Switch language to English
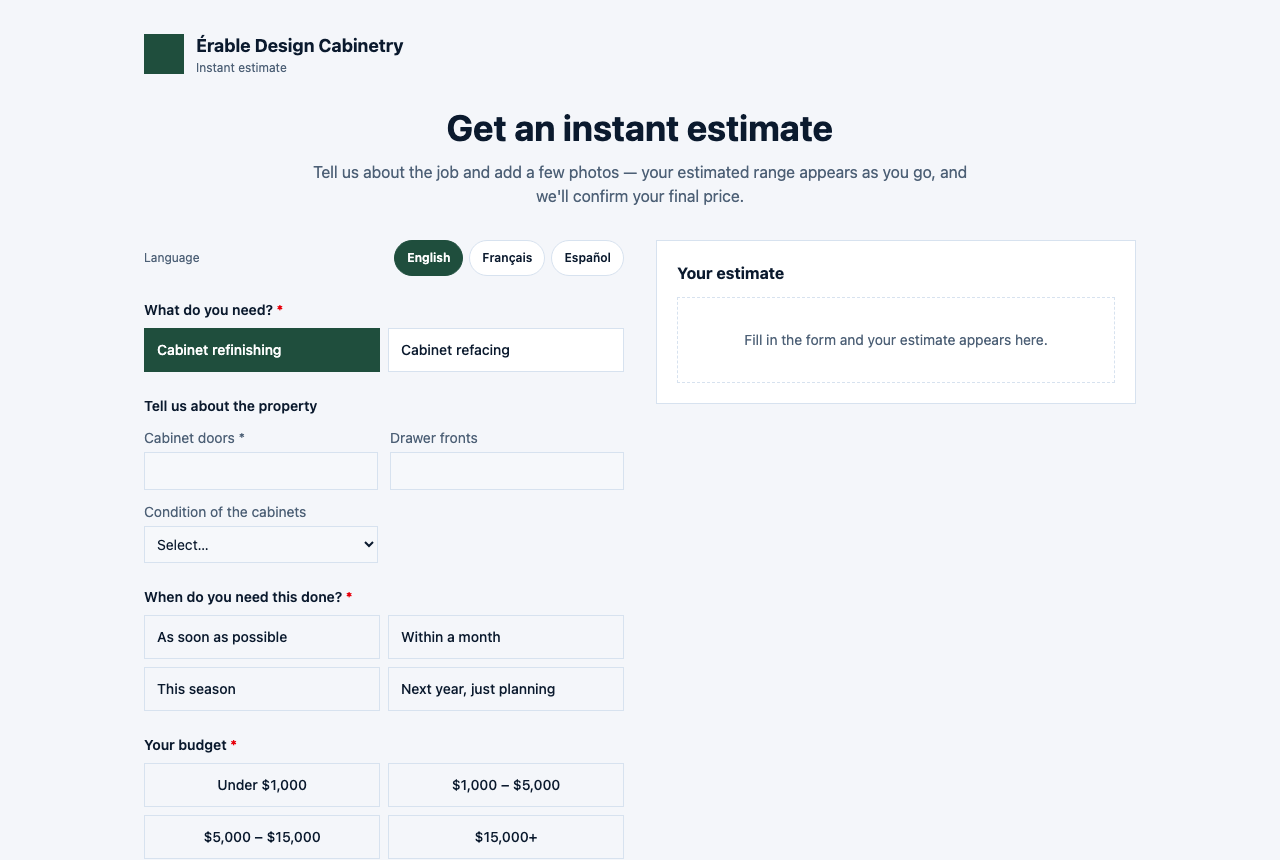 (428, 258)
